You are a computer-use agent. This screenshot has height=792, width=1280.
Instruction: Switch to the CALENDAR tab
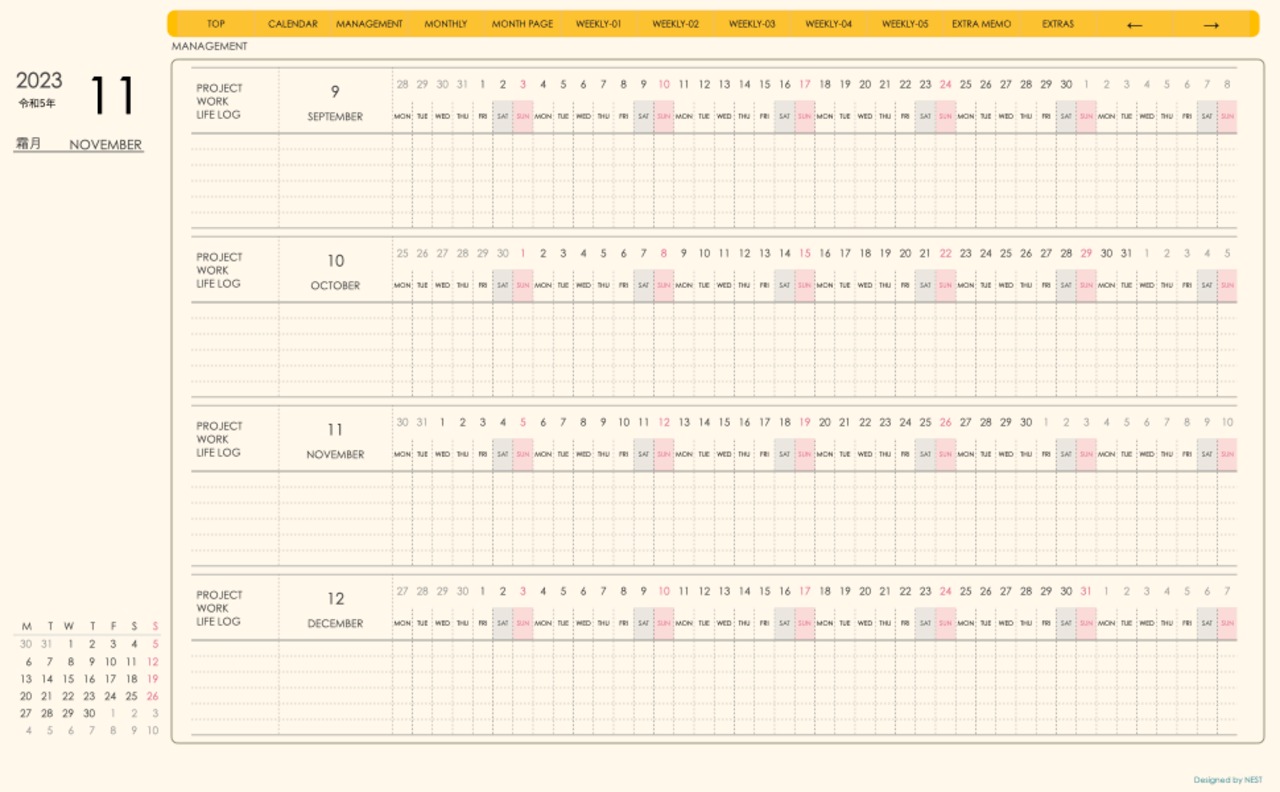pos(292,24)
